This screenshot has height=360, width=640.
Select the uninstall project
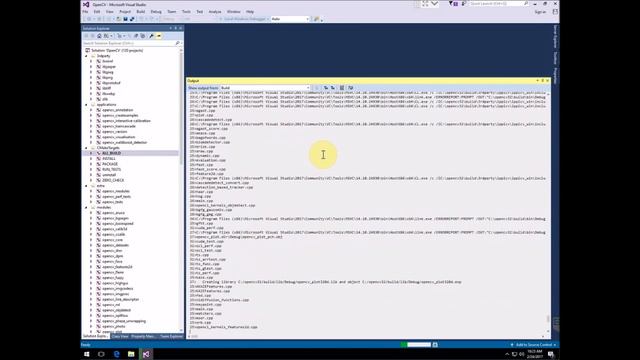pos(109,175)
